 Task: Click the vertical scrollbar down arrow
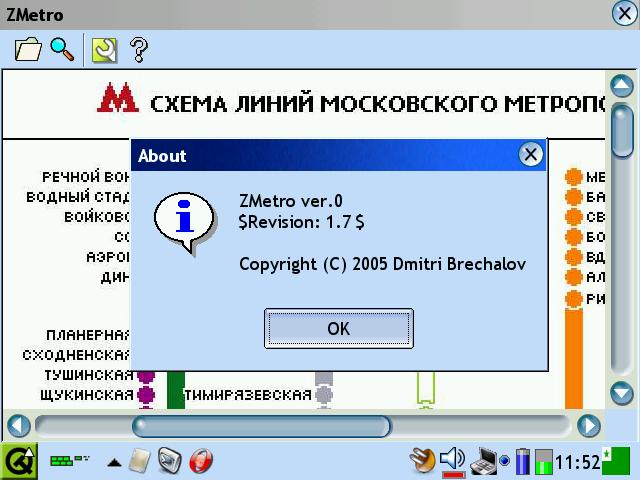[622, 393]
